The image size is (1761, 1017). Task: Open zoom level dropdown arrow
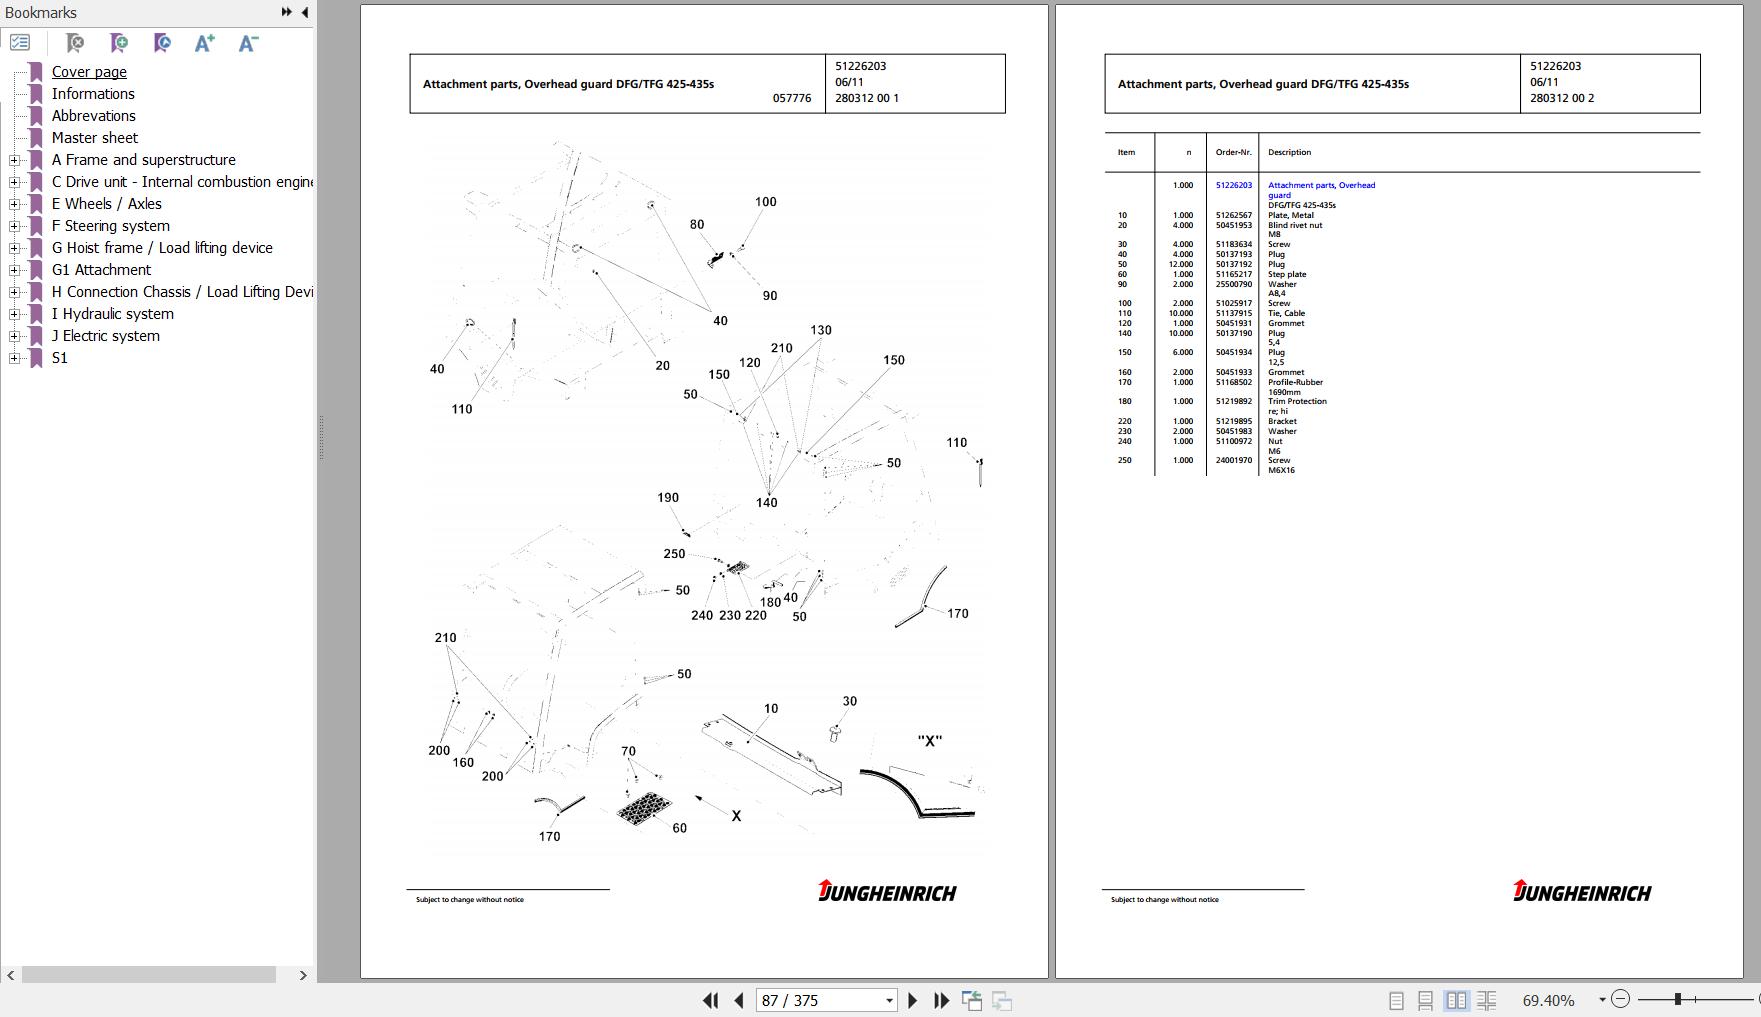point(1602,1000)
